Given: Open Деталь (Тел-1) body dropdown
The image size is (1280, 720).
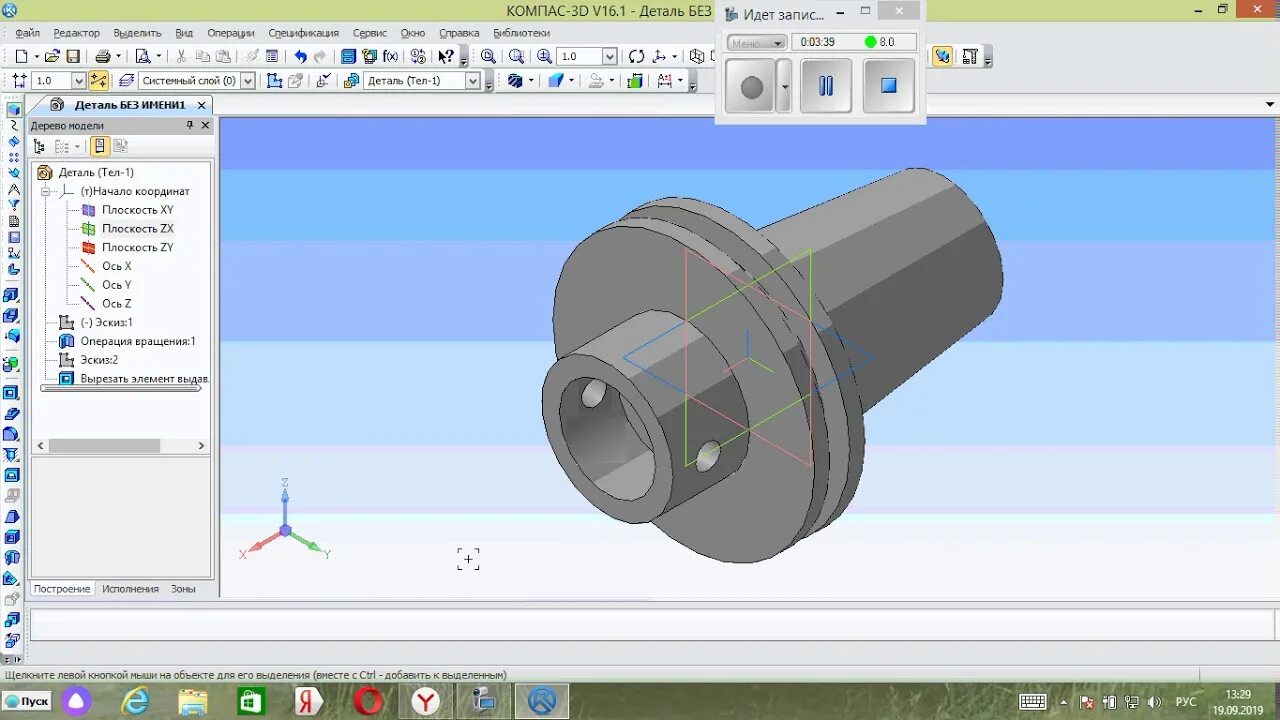Looking at the screenshot, I should 473,80.
